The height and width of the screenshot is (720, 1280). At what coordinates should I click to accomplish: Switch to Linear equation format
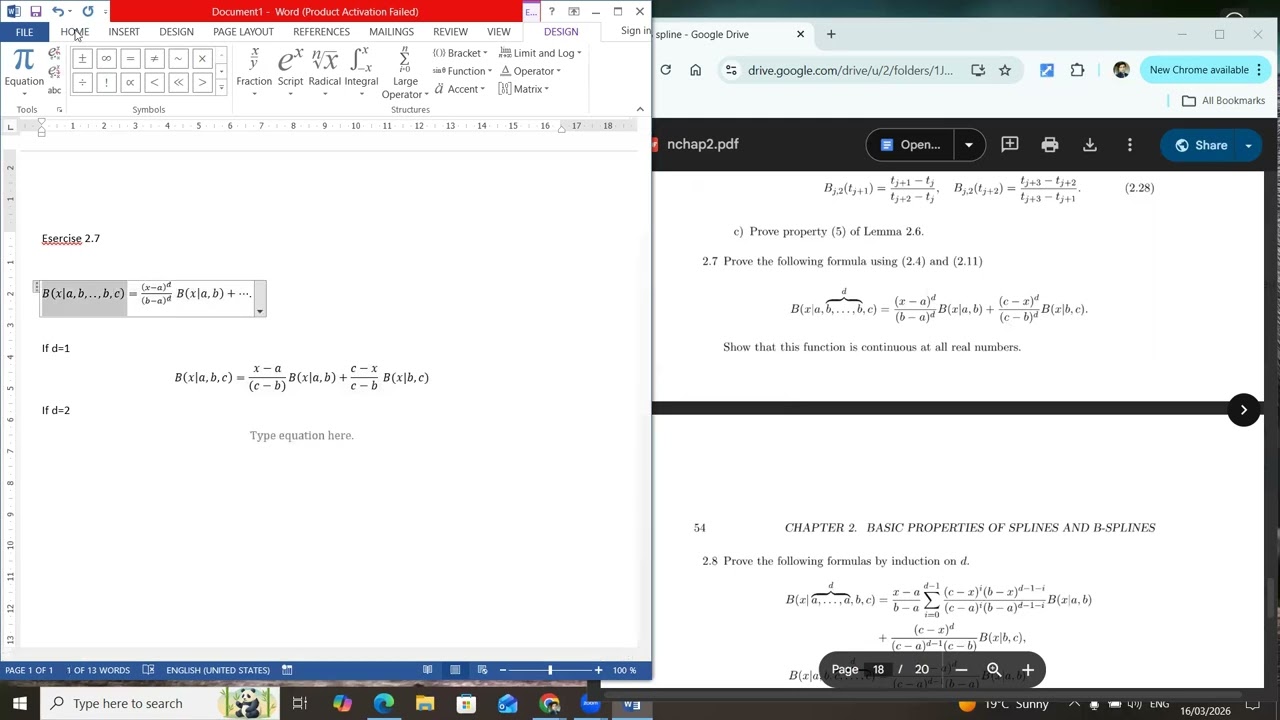coord(54,70)
